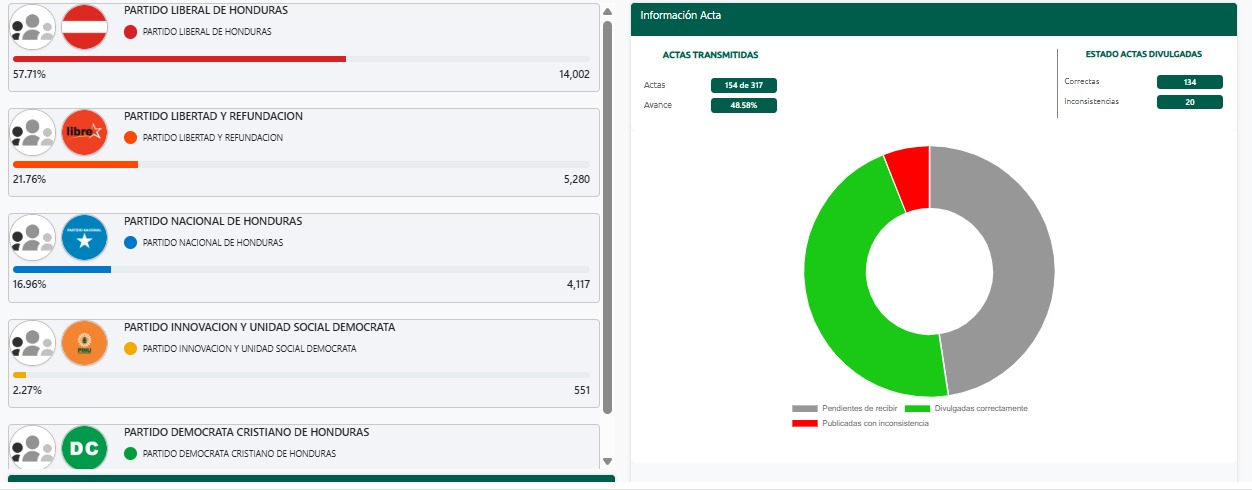Click the Partido Nacional blue star logo
Image resolution: width=1252 pixels, height=490 pixels.
pos(84,238)
